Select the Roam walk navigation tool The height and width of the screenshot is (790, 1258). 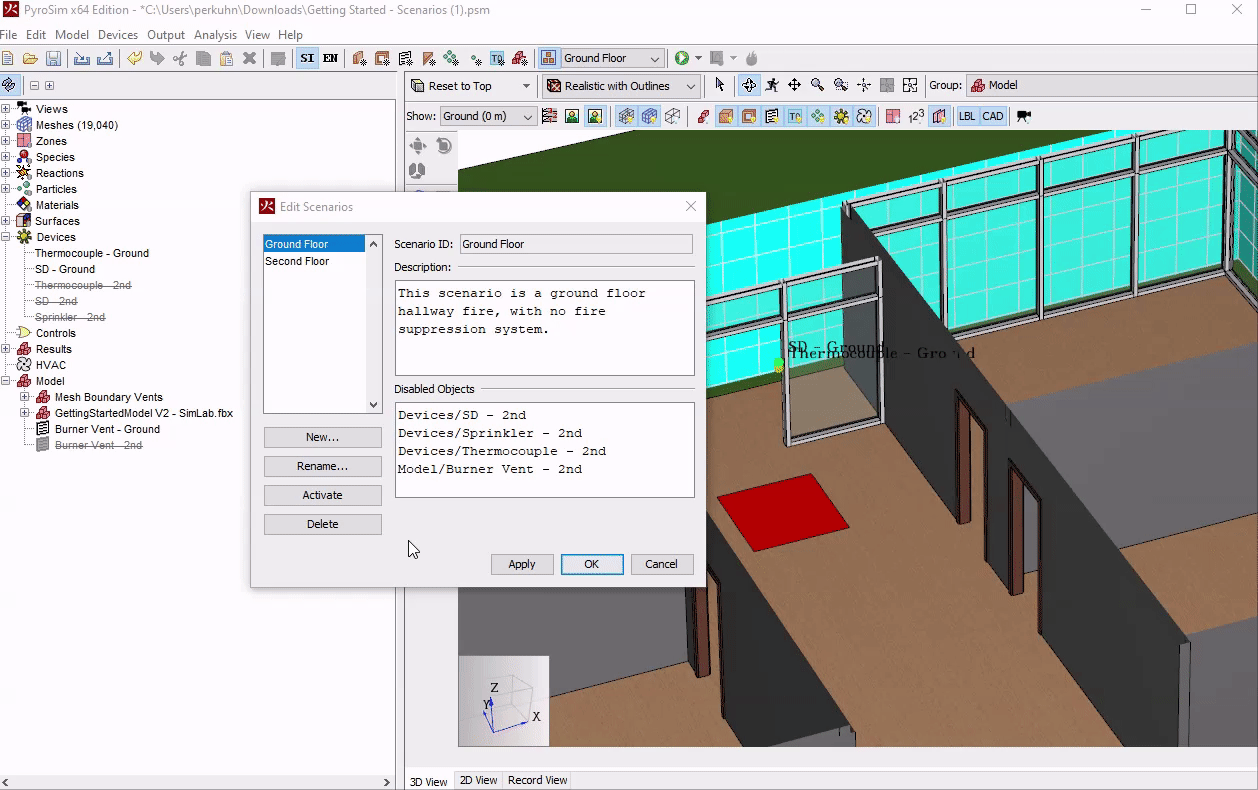pyautogui.click(x=771, y=86)
